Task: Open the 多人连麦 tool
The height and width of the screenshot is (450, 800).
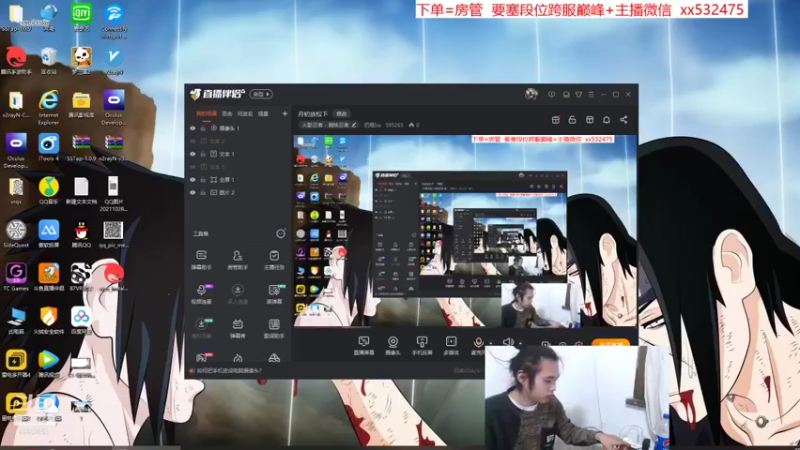Action: [x=237, y=294]
